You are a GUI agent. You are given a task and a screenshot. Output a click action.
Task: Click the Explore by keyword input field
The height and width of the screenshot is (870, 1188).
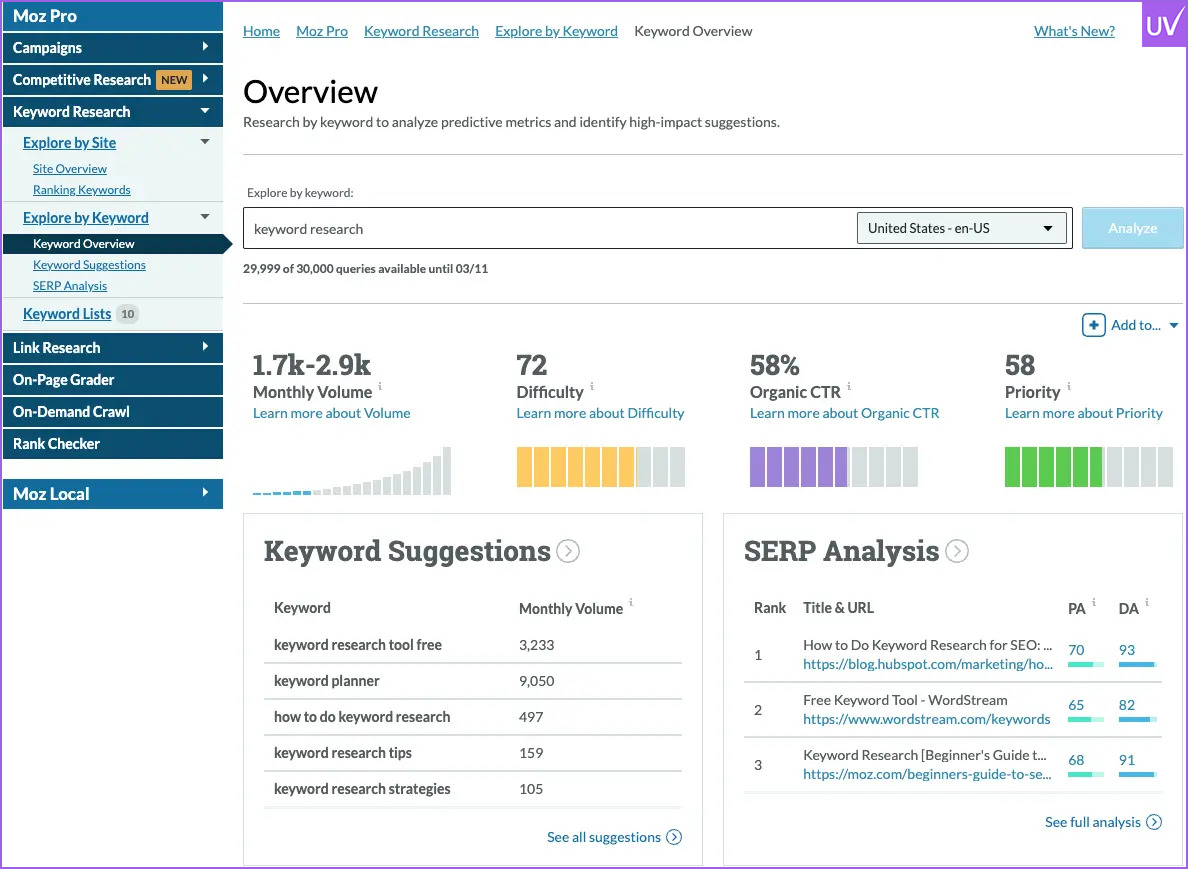549,228
